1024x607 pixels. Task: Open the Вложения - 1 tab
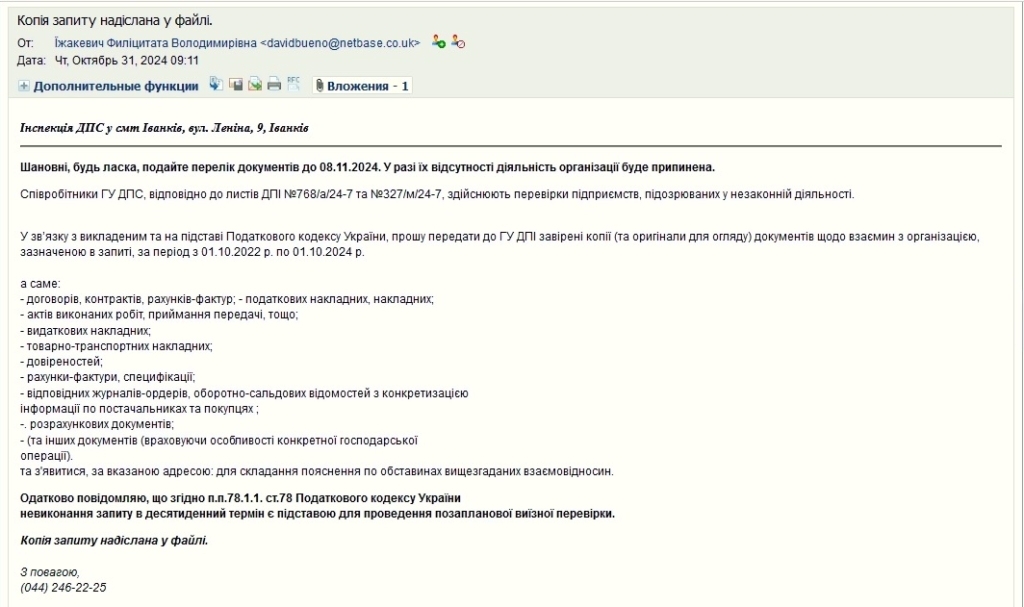tap(368, 87)
